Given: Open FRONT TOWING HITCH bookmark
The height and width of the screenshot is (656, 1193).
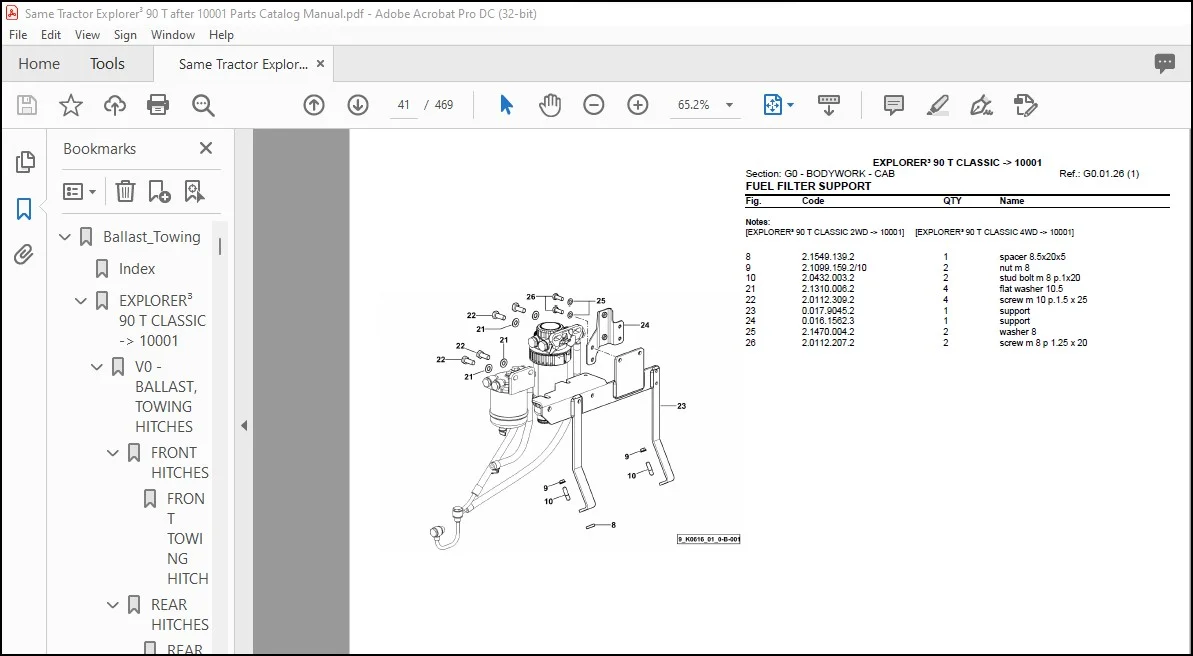Looking at the screenshot, I should pos(187,538).
